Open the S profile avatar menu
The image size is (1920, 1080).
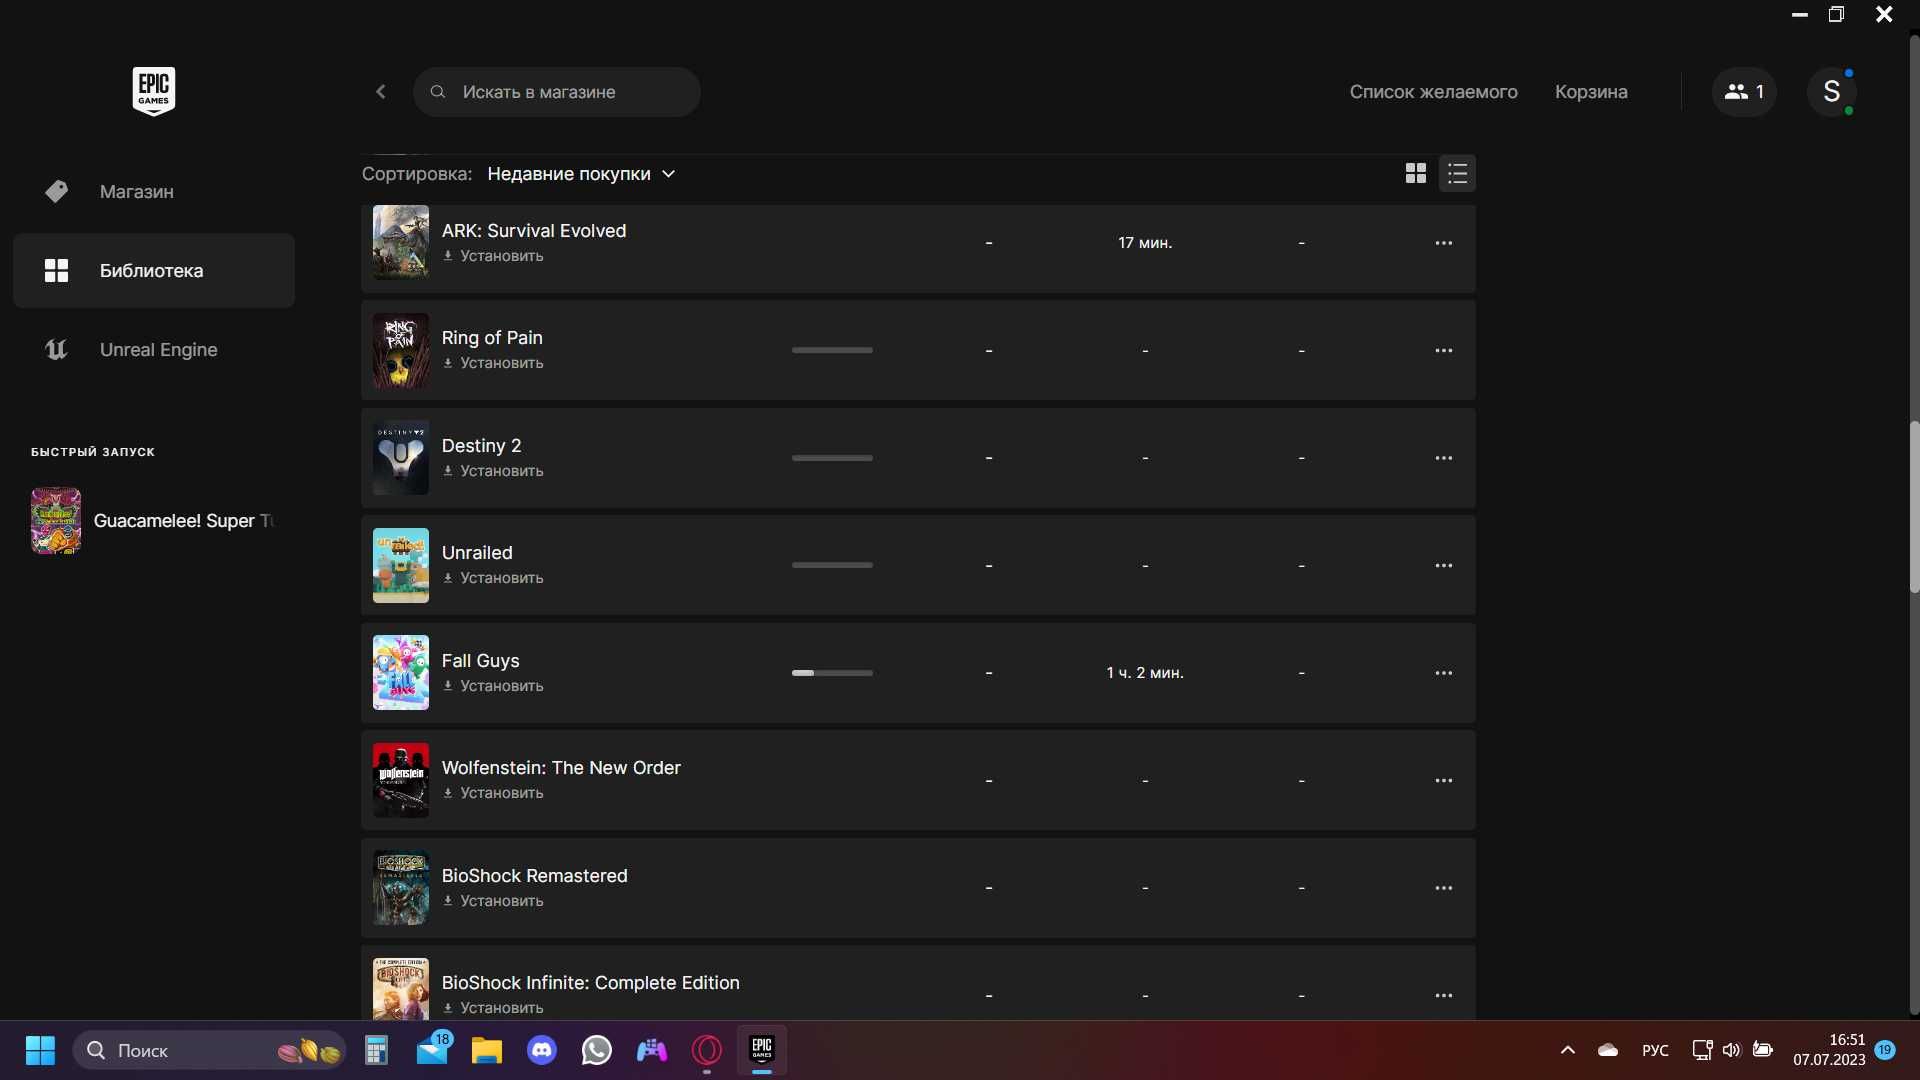click(1832, 92)
